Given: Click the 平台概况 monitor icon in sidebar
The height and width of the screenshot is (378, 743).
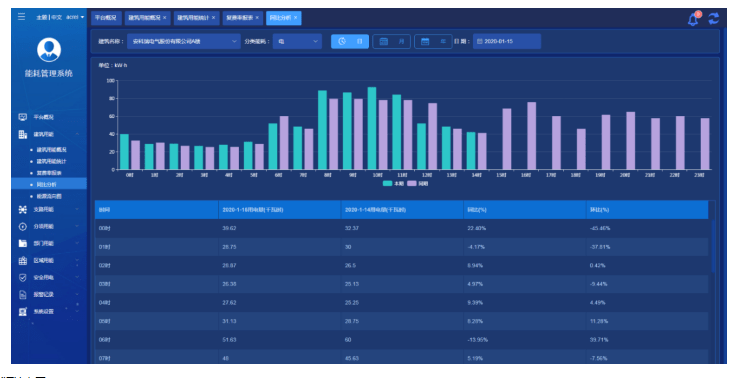Looking at the screenshot, I should (x=23, y=117).
